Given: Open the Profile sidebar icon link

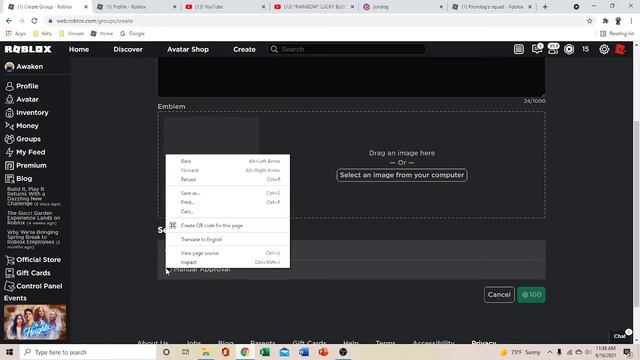Looking at the screenshot, I should click(x=9, y=86).
